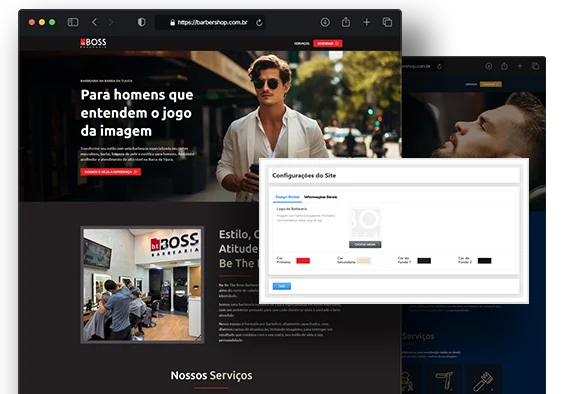This screenshot has height=394, width=564.
Task: Click 'Para homens que' headline text
Action: click(137, 95)
